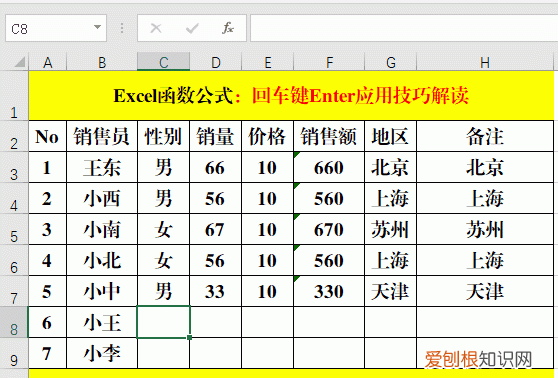Select the cell containing 小北

click(102, 260)
